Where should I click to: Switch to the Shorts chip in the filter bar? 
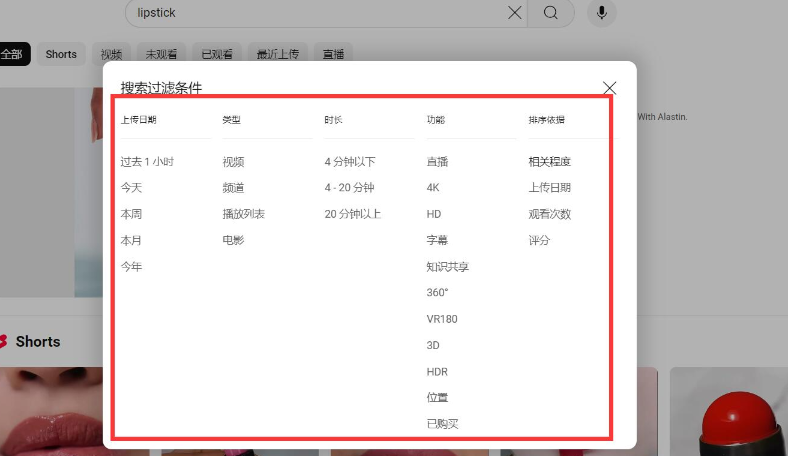(61, 54)
